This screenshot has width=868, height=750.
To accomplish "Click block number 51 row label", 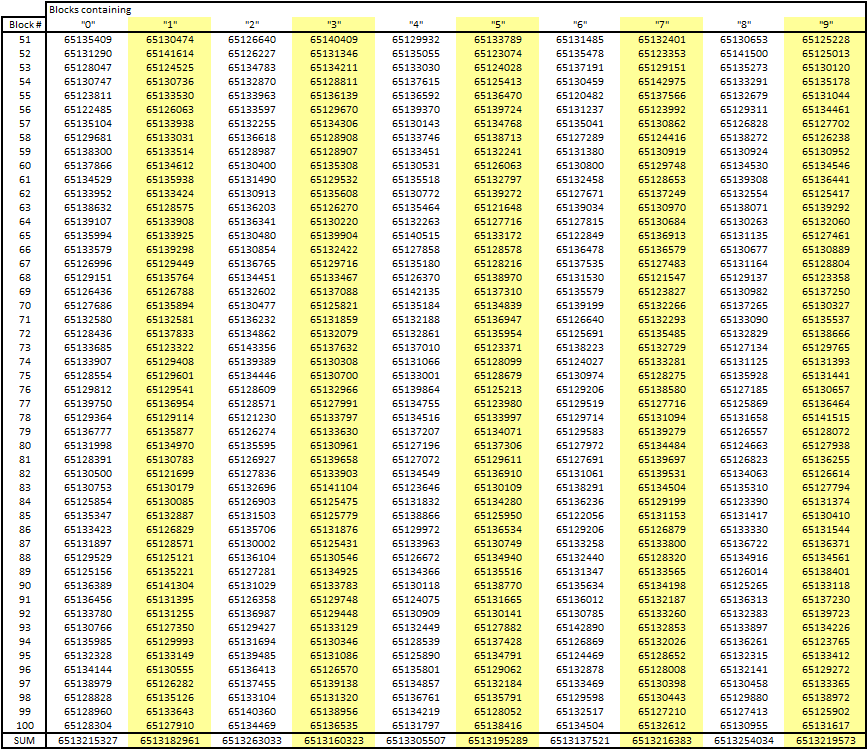I will (x=25, y=40).
